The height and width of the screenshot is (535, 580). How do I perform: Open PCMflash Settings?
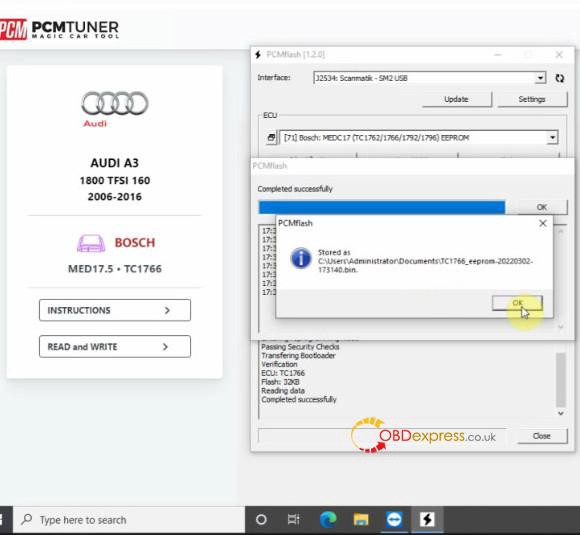[532, 99]
